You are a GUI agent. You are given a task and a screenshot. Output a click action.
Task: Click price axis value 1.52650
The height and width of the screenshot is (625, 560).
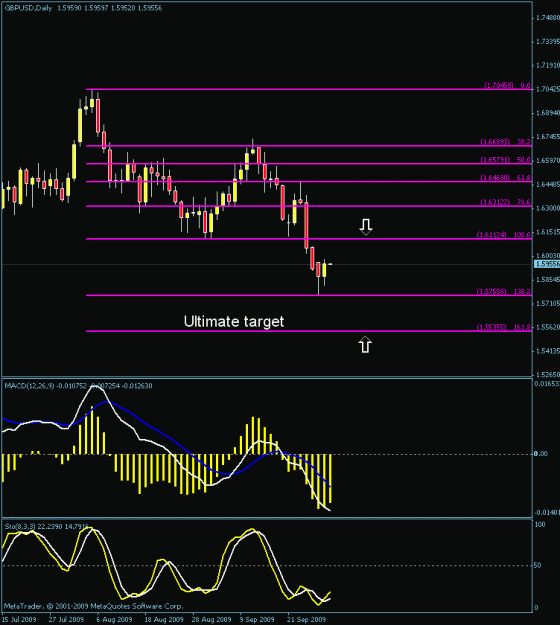548,375
